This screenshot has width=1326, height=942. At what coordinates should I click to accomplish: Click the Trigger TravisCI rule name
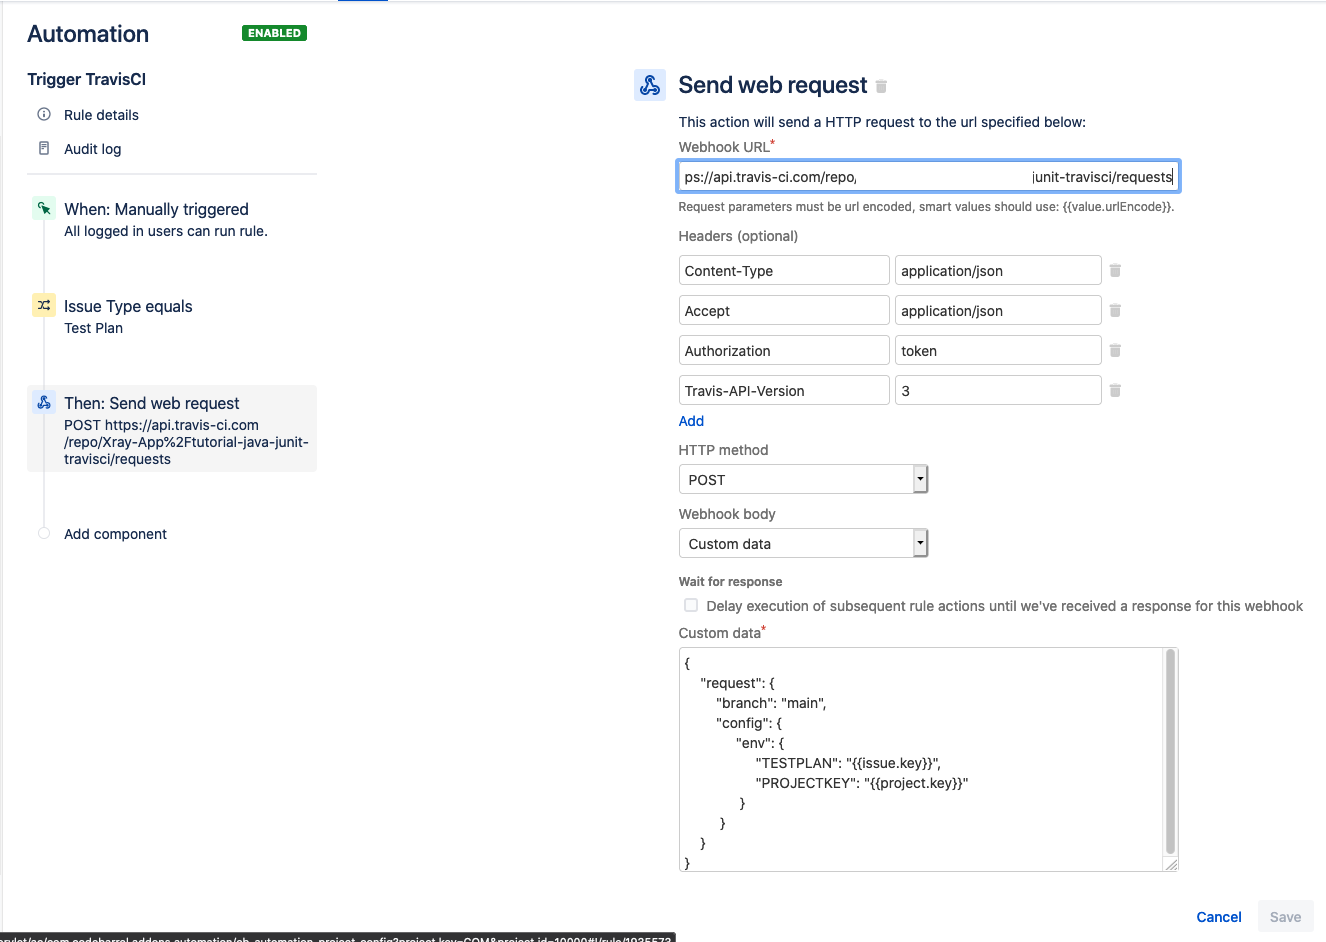point(86,79)
